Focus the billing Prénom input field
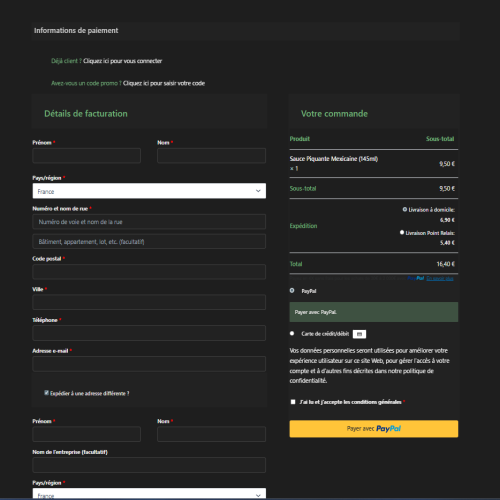Viewport: 500px width, 500px height. (87, 156)
